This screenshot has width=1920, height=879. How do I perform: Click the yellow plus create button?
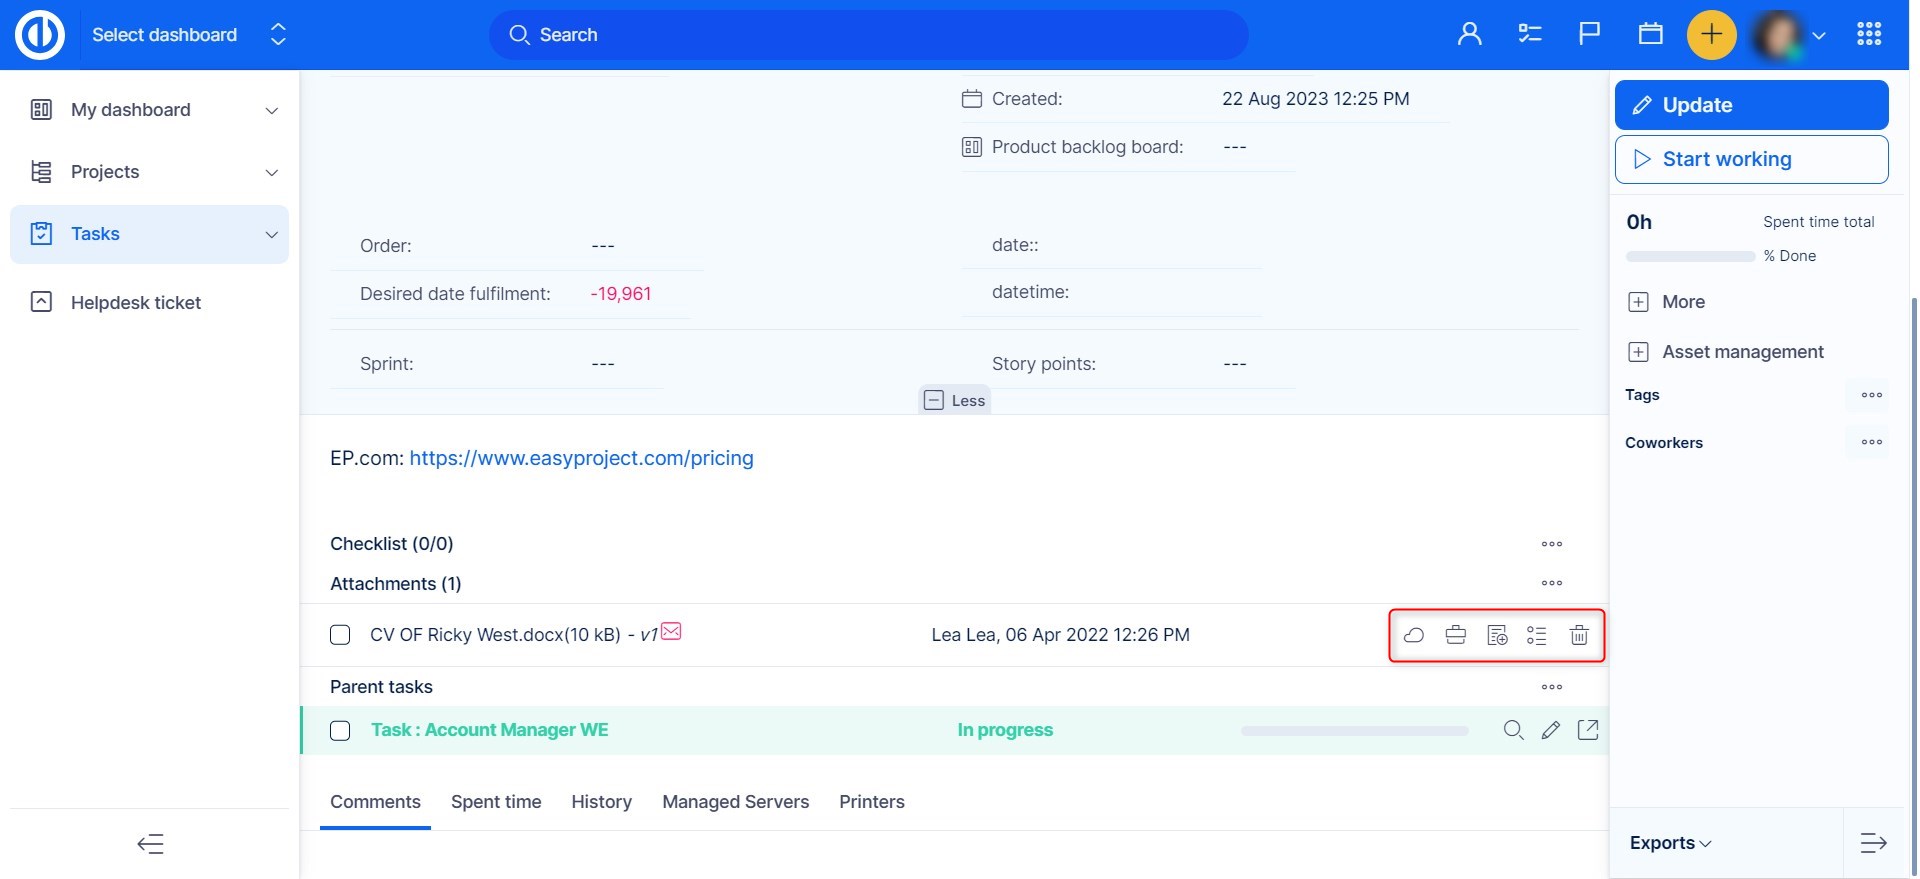point(1711,34)
